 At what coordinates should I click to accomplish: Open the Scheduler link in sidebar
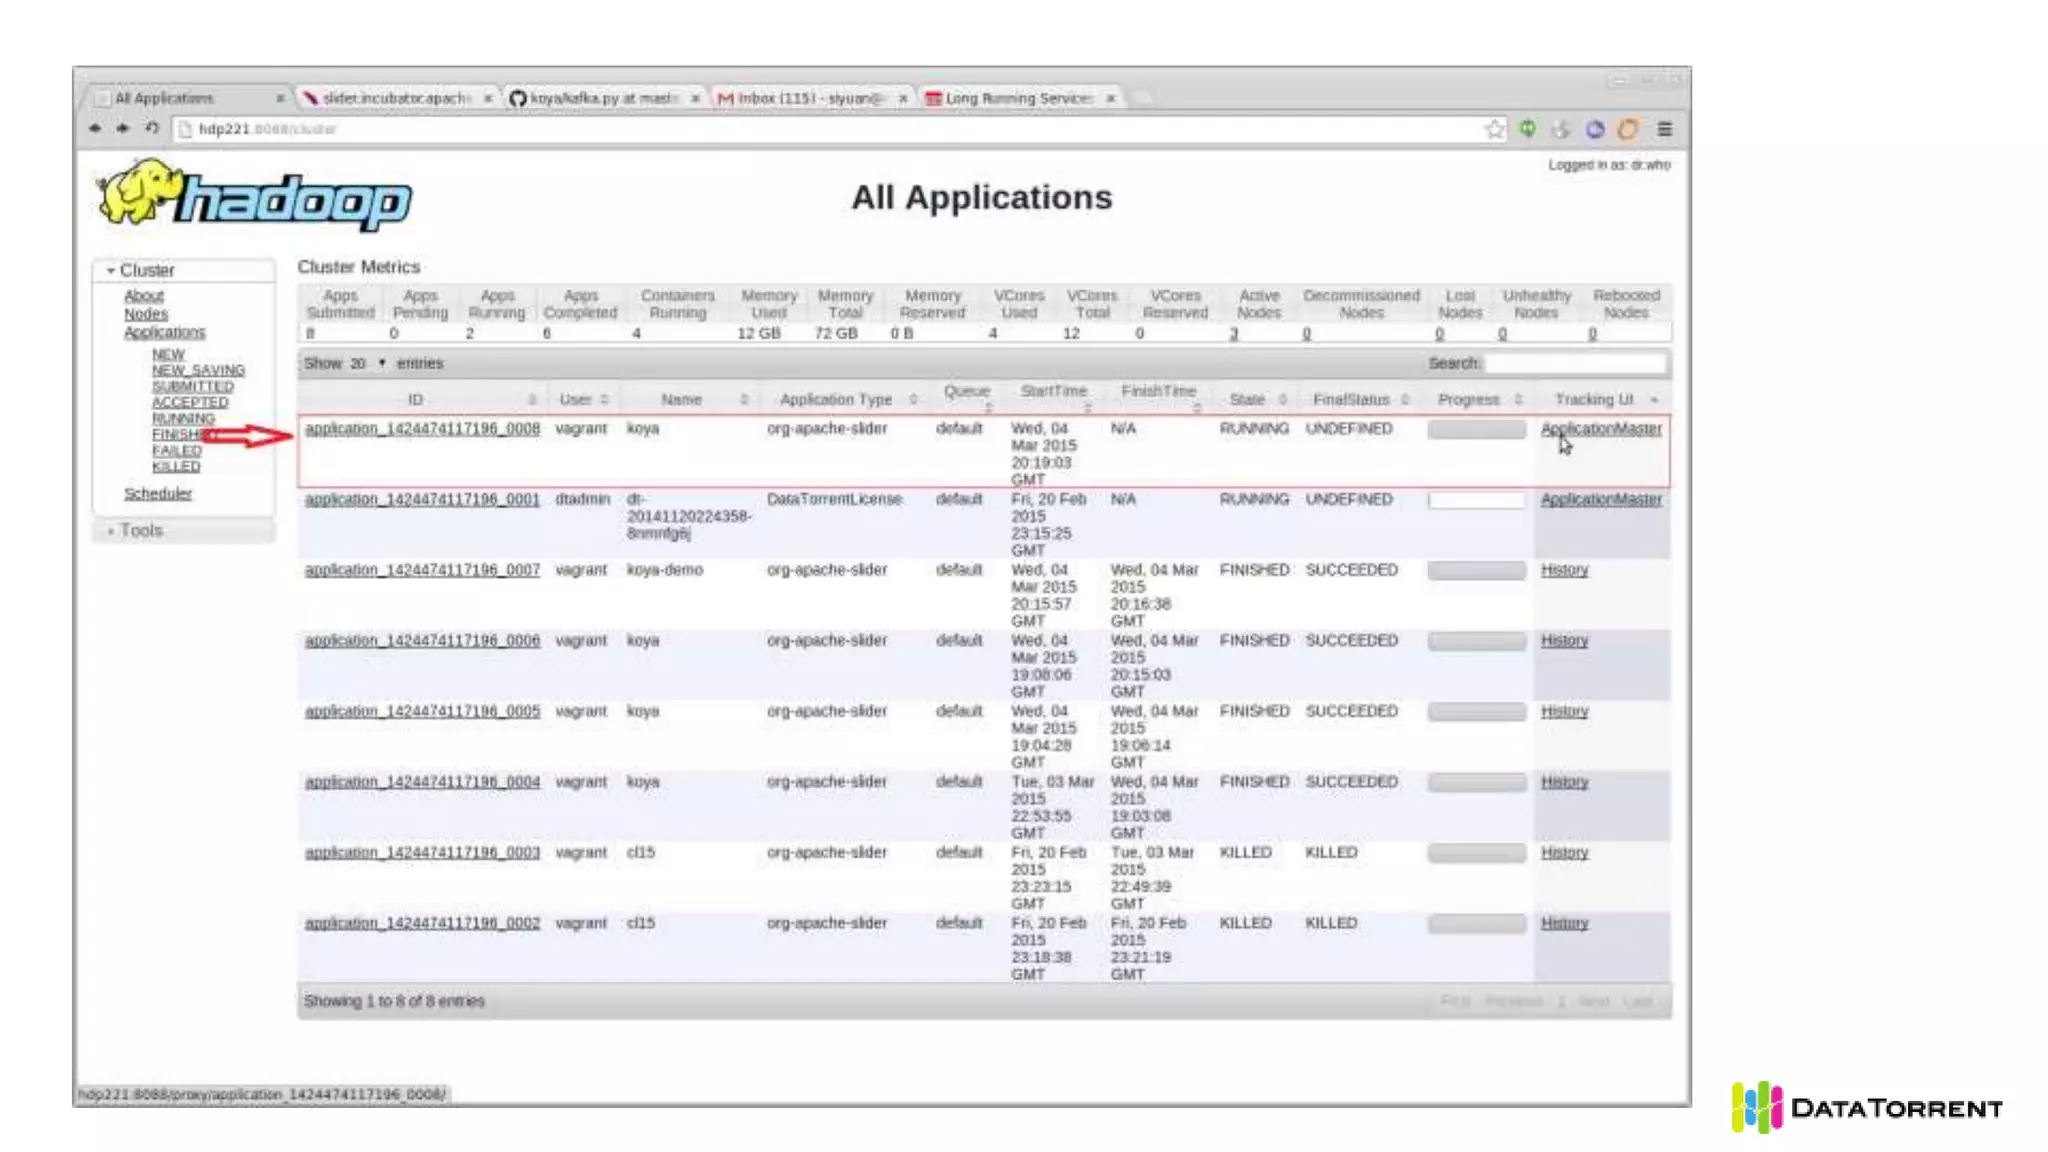tap(157, 493)
